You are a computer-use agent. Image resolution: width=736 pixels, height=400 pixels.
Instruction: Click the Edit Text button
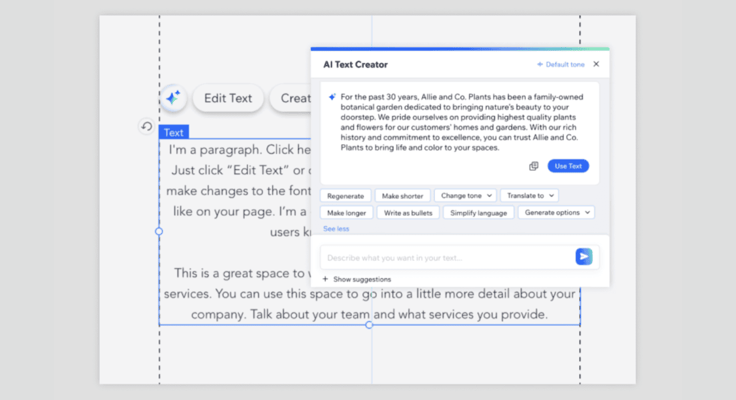[228, 98]
